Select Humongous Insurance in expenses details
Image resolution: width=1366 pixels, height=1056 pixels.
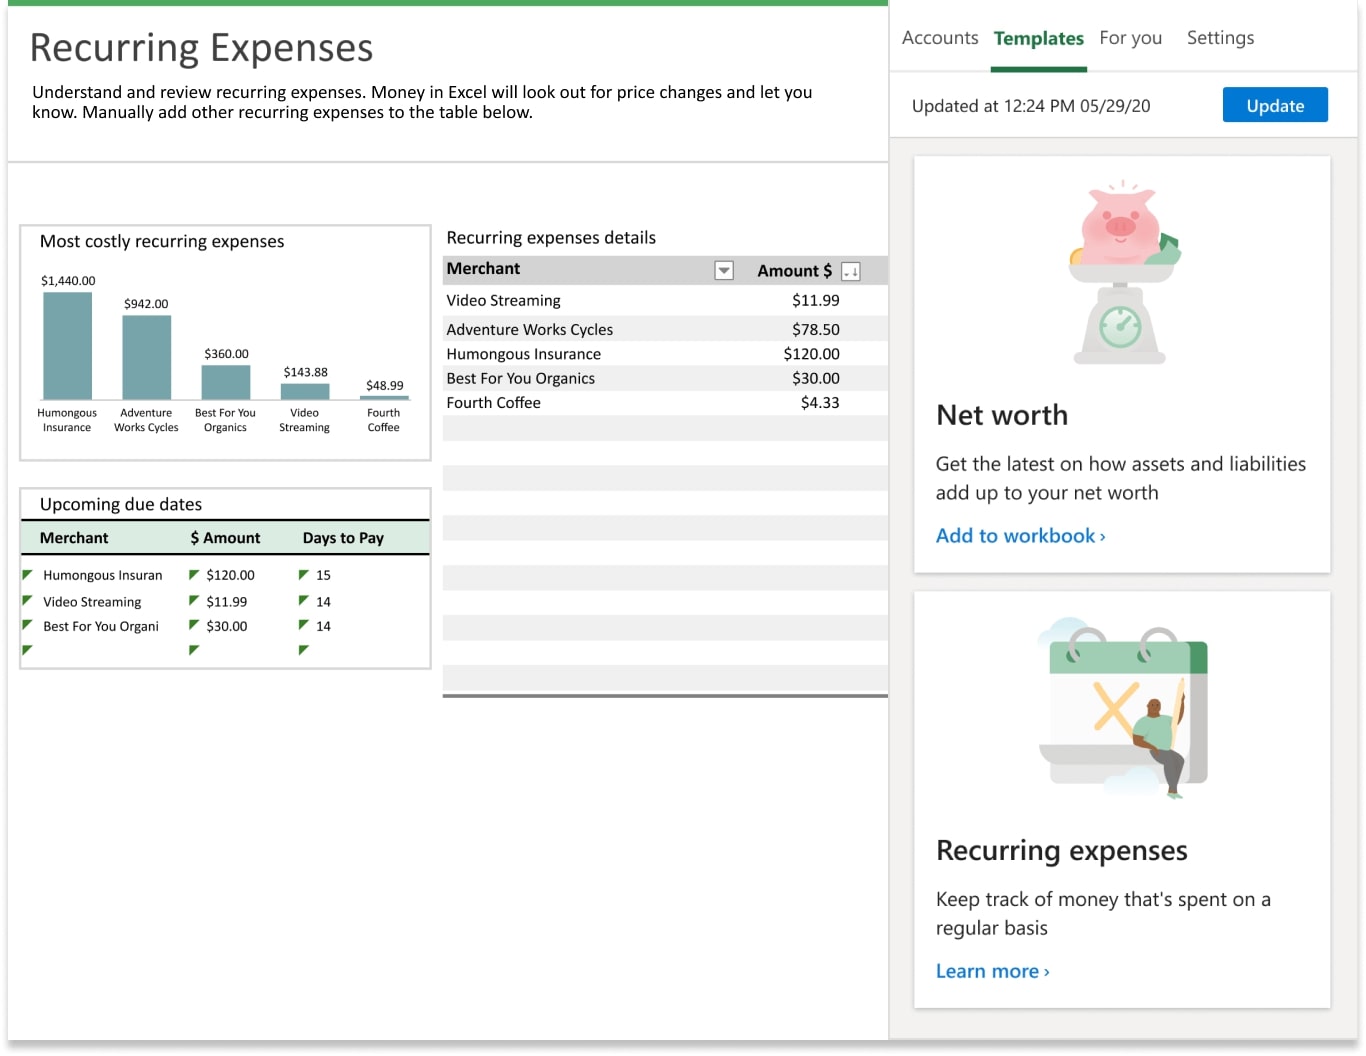tap(524, 354)
